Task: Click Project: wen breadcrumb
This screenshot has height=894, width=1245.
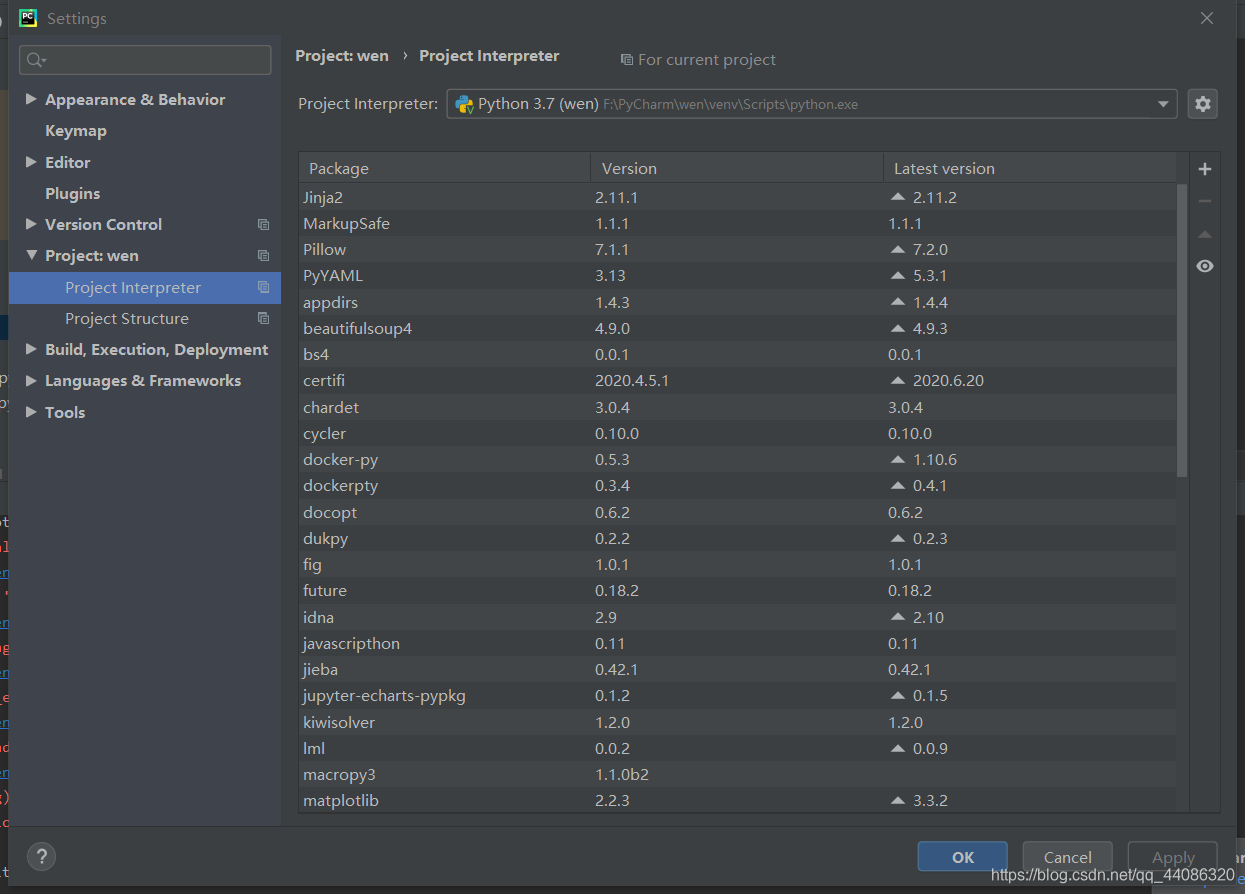Action: [x=342, y=56]
